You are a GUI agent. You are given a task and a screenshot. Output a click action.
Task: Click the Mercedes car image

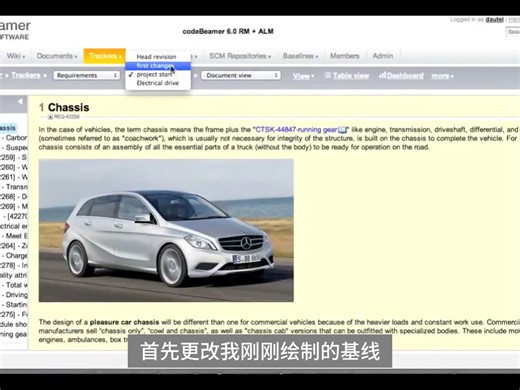click(x=166, y=231)
